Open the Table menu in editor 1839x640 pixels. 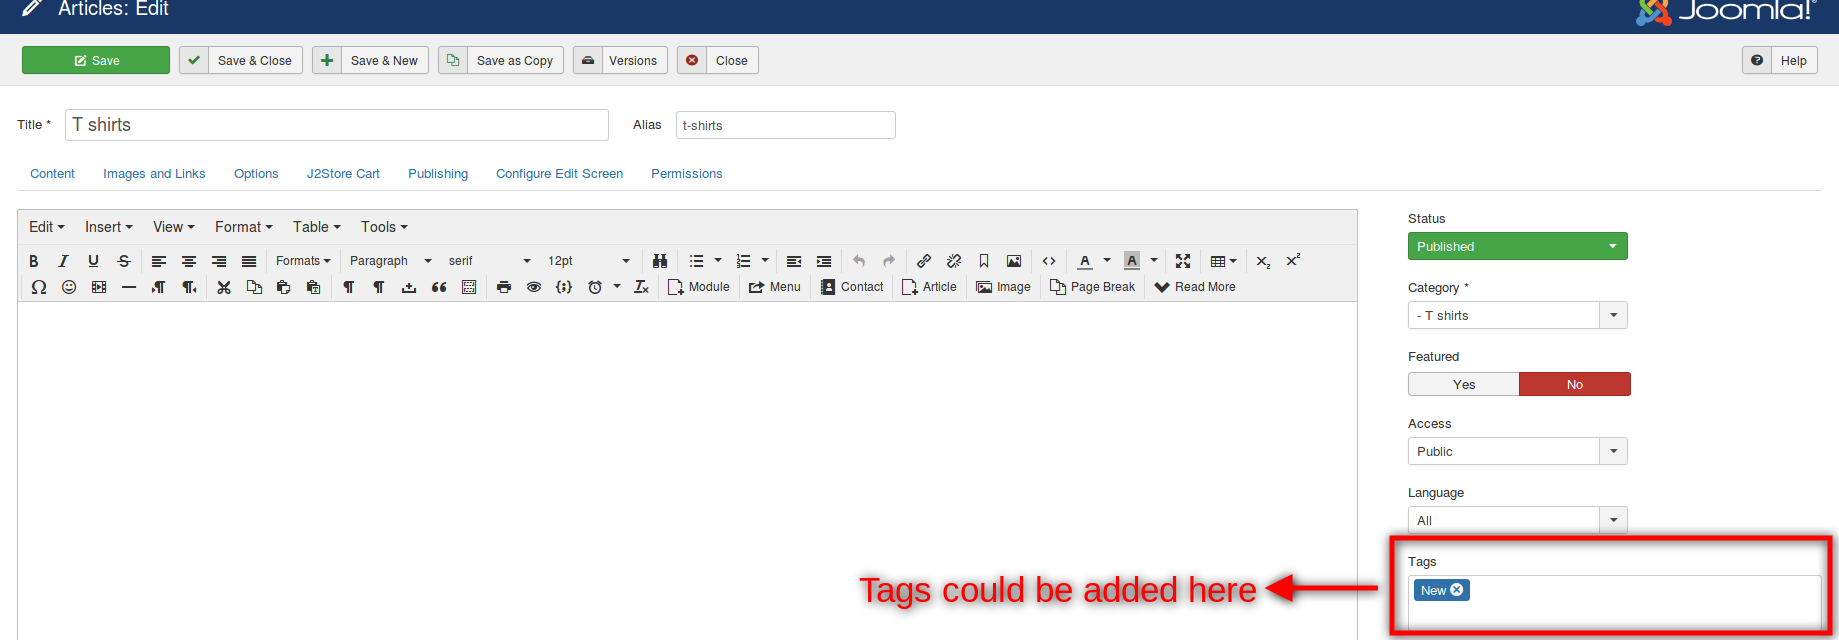pyautogui.click(x=316, y=227)
